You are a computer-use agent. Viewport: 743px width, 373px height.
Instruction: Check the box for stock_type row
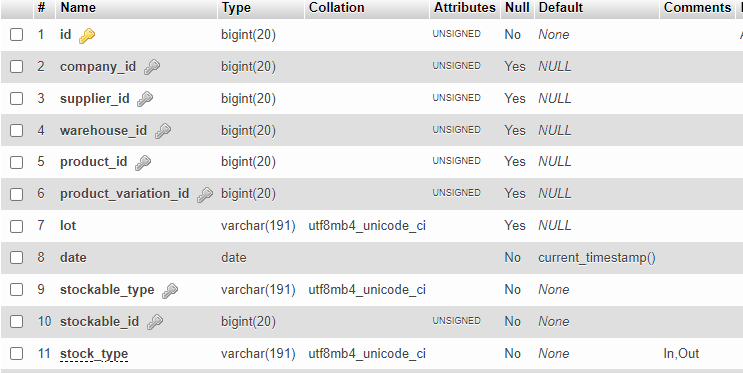tap(17, 354)
